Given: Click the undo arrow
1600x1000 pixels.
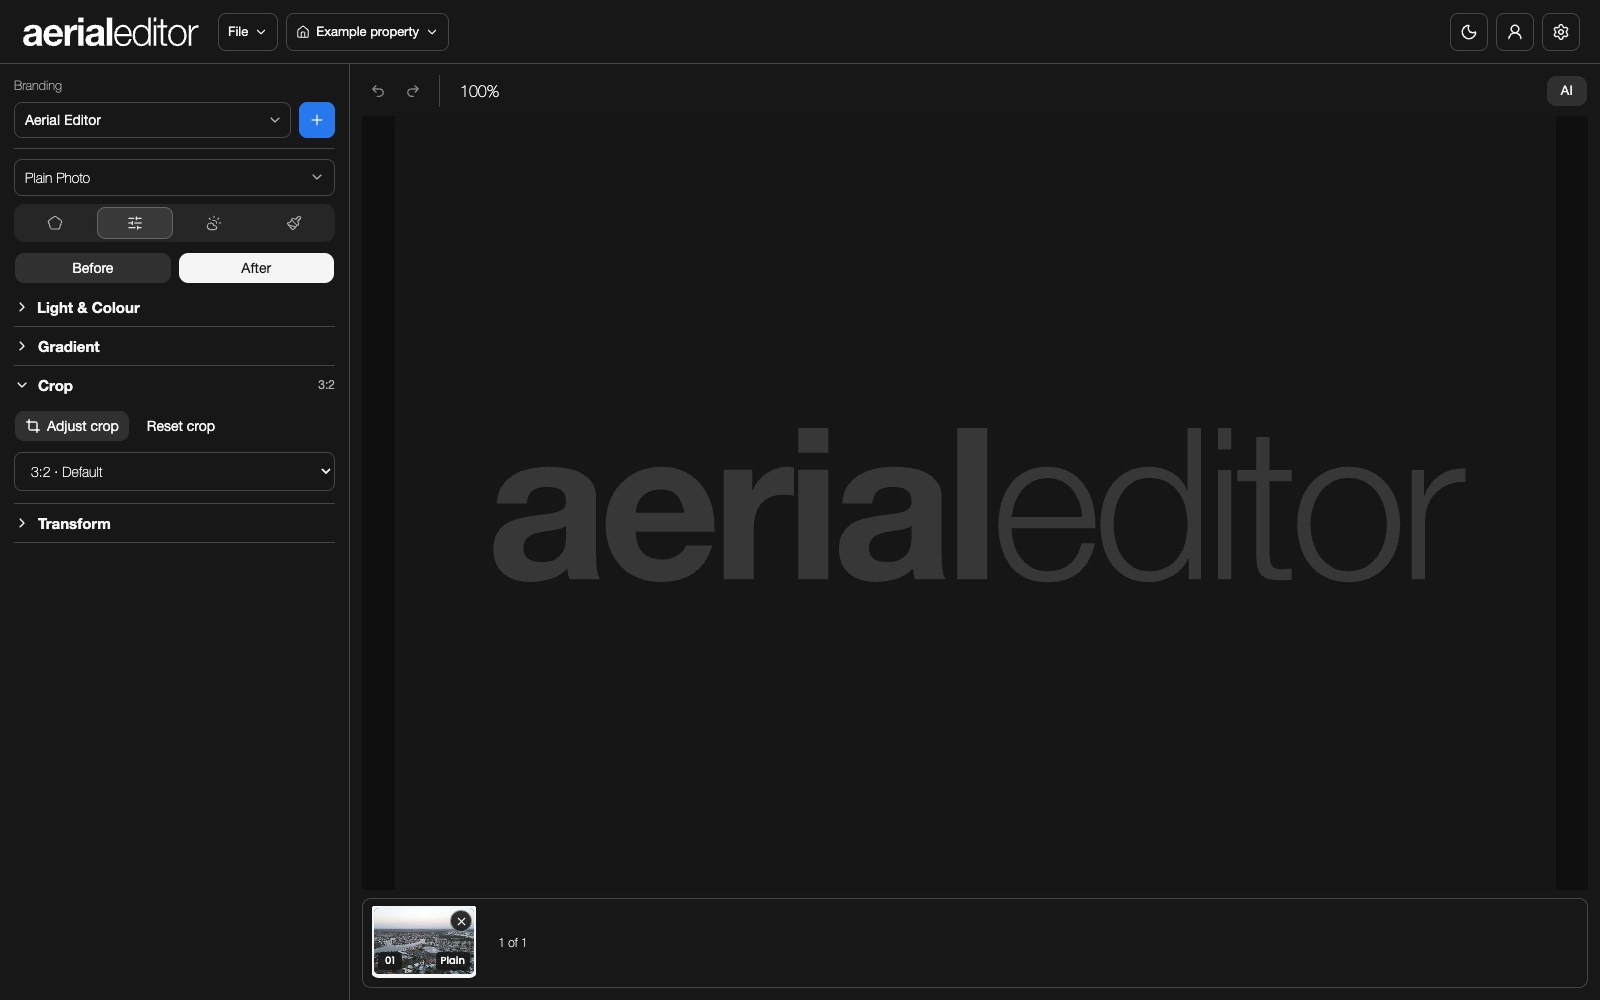Looking at the screenshot, I should click(378, 91).
